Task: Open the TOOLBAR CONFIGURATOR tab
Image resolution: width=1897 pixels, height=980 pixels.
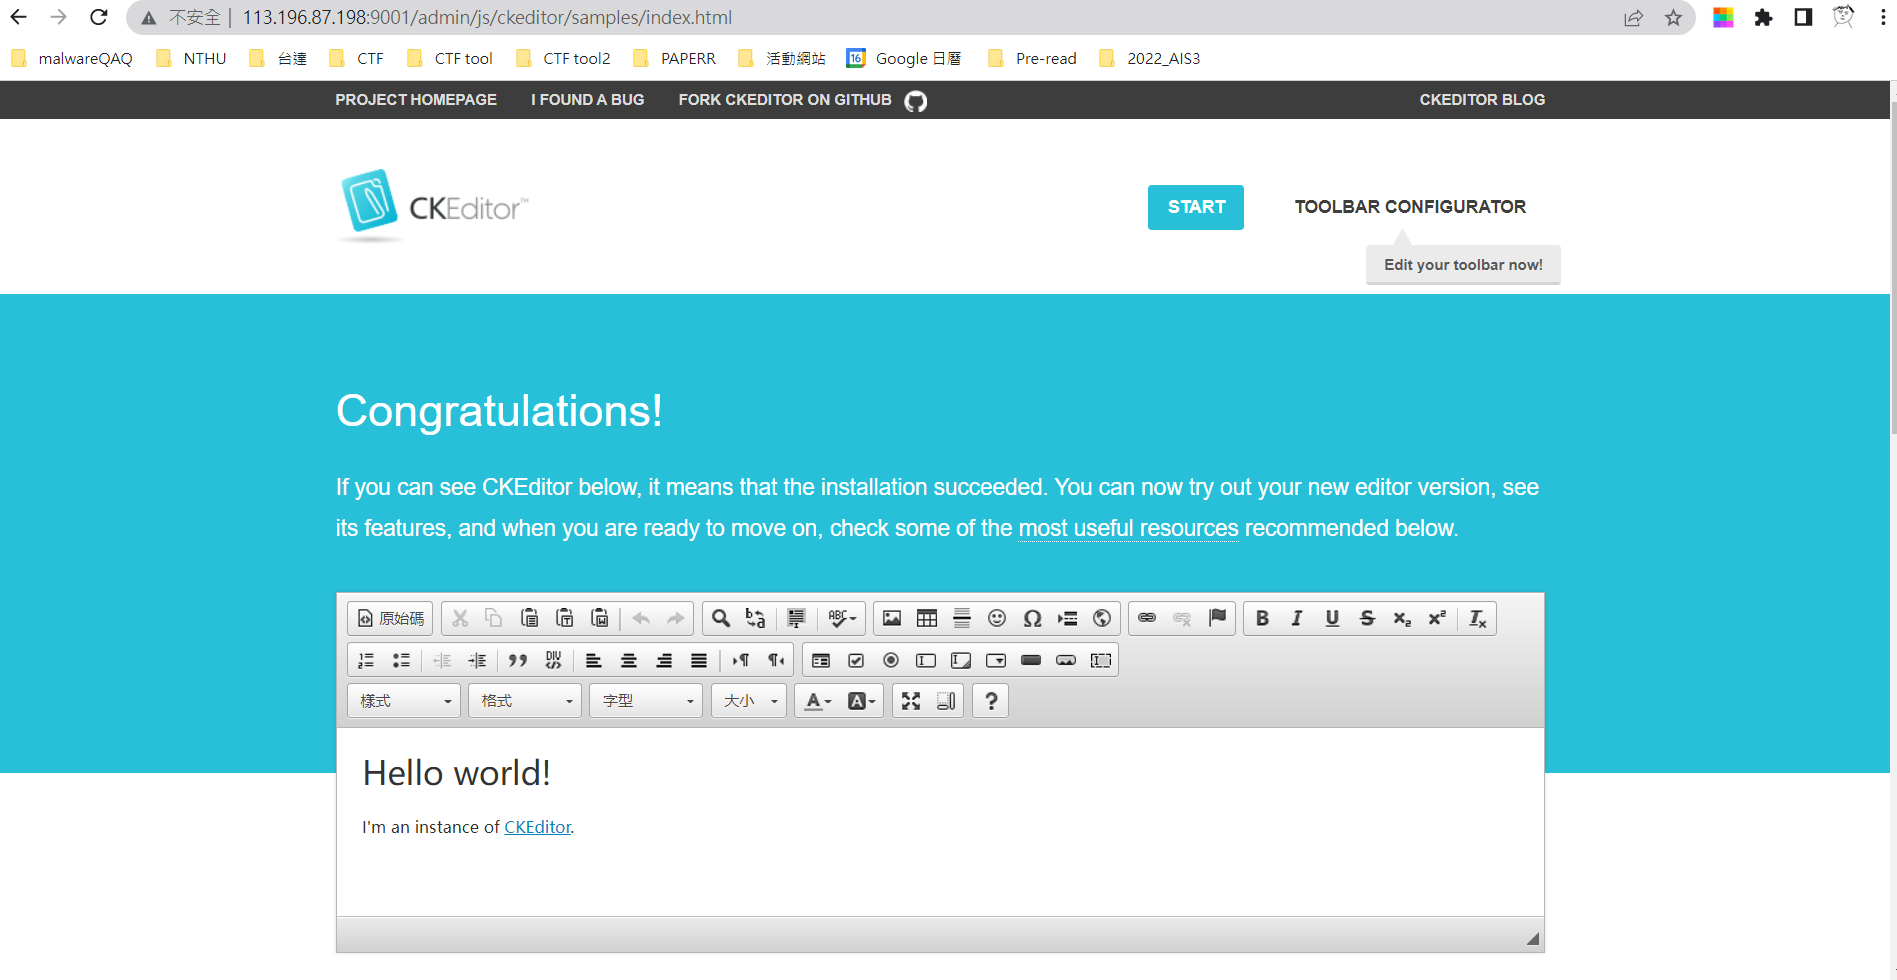Action: 1410,207
